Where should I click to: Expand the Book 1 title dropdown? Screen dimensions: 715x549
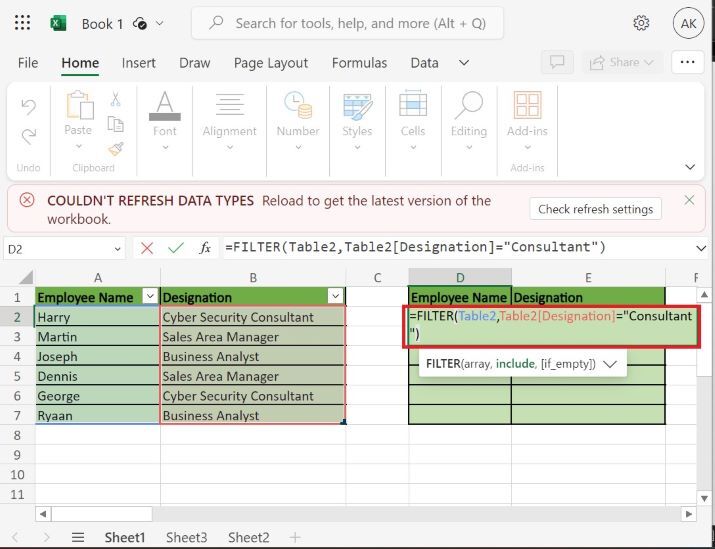click(160, 23)
